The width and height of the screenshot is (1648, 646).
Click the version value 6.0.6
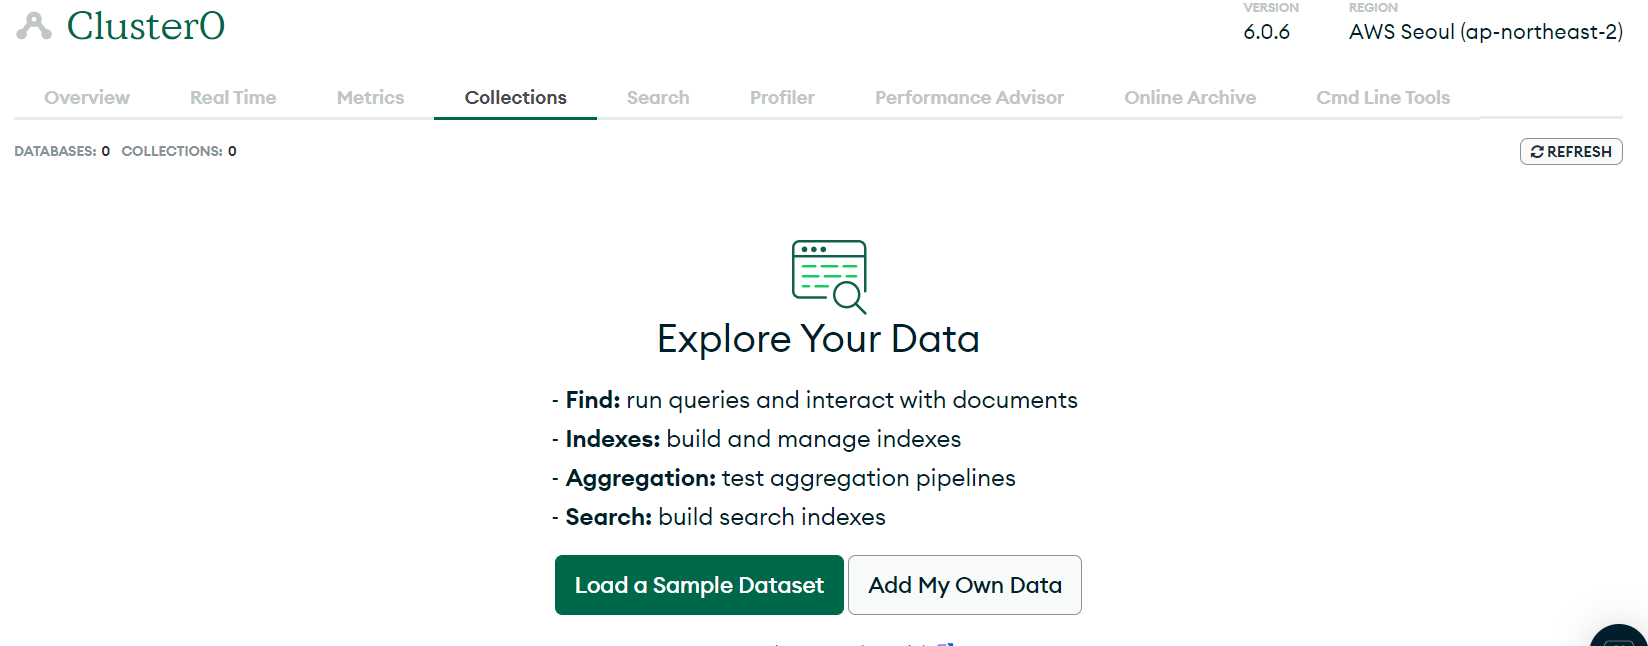tap(1266, 32)
